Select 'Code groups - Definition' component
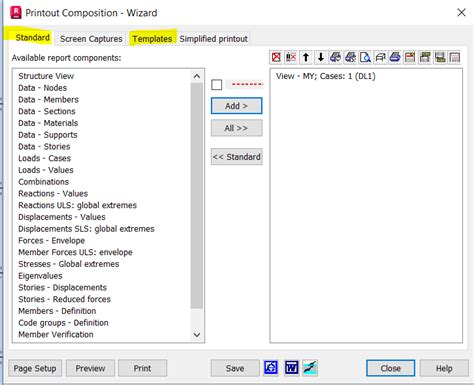474x385 pixels. tap(63, 323)
